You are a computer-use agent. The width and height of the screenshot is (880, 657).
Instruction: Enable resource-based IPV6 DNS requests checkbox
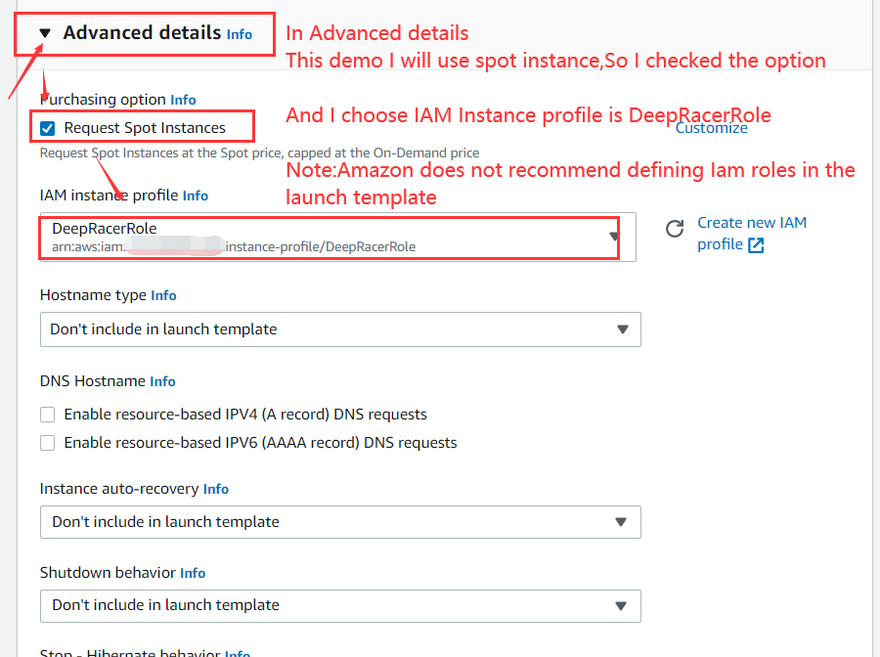click(48, 442)
